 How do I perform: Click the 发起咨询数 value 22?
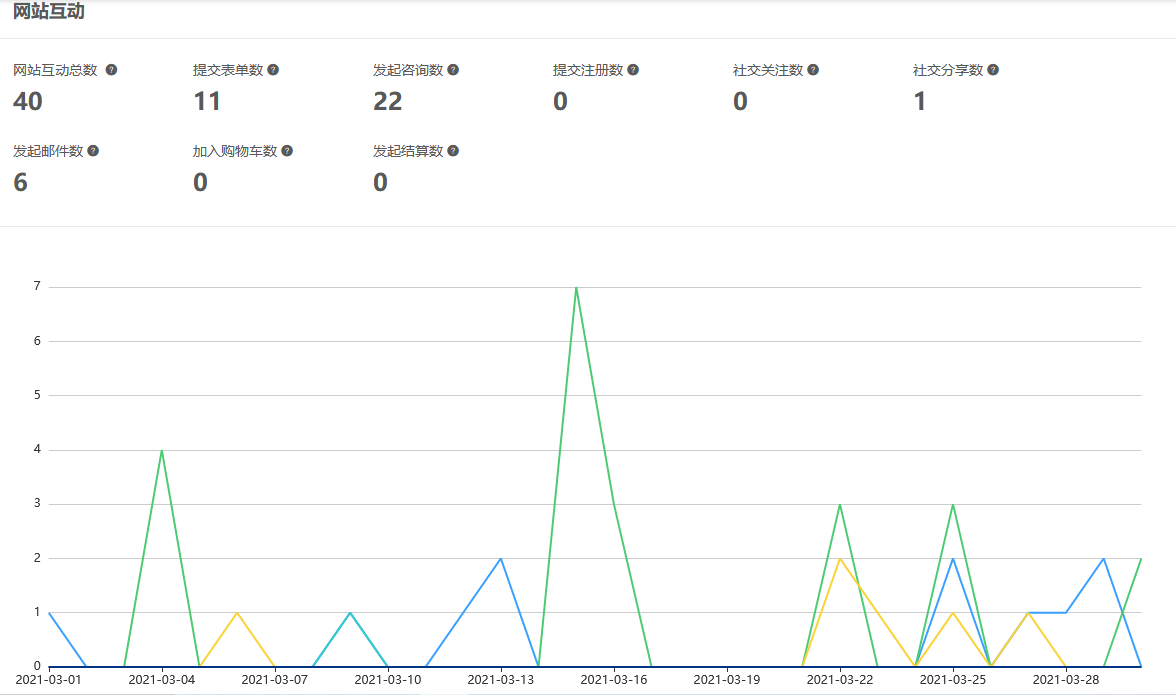(387, 101)
